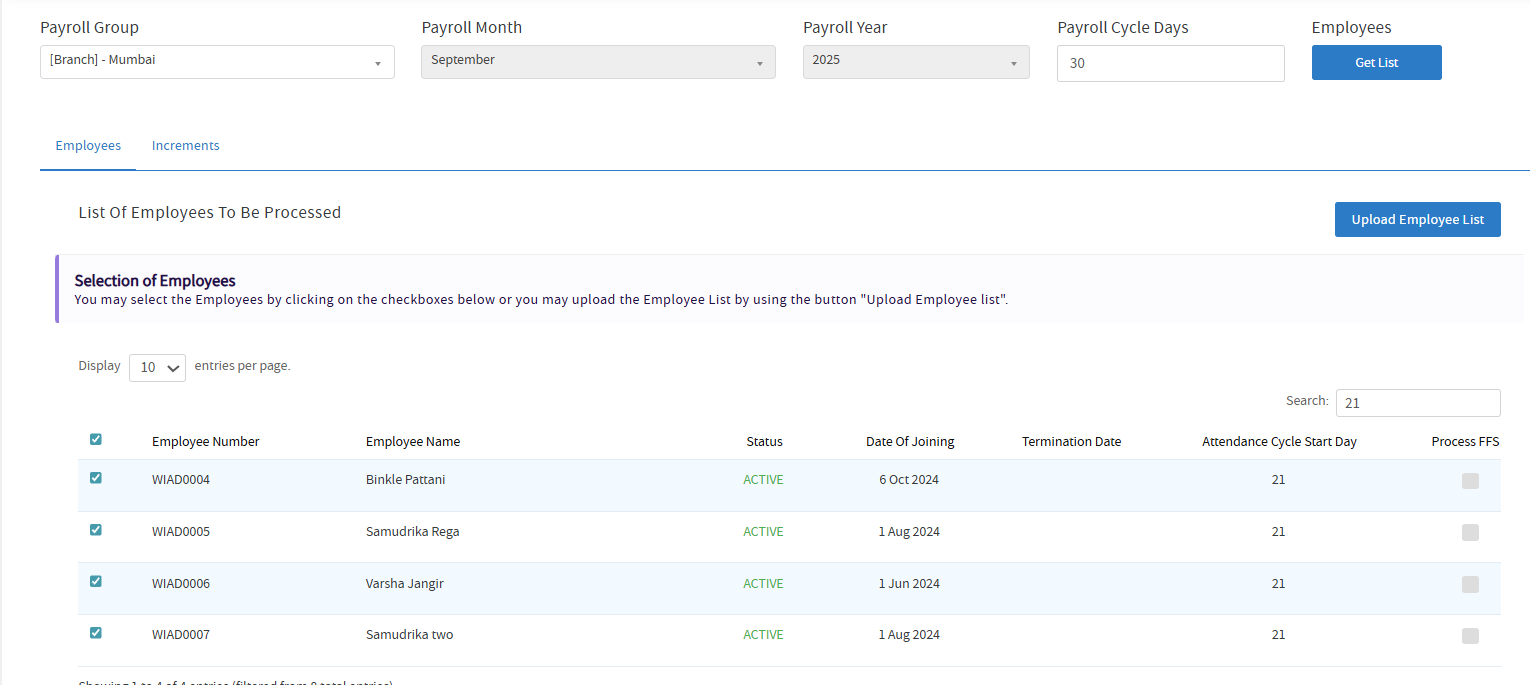Uncheck the checkbox for Binkle Pattani
The height and width of the screenshot is (685, 1530).
[x=96, y=478]
